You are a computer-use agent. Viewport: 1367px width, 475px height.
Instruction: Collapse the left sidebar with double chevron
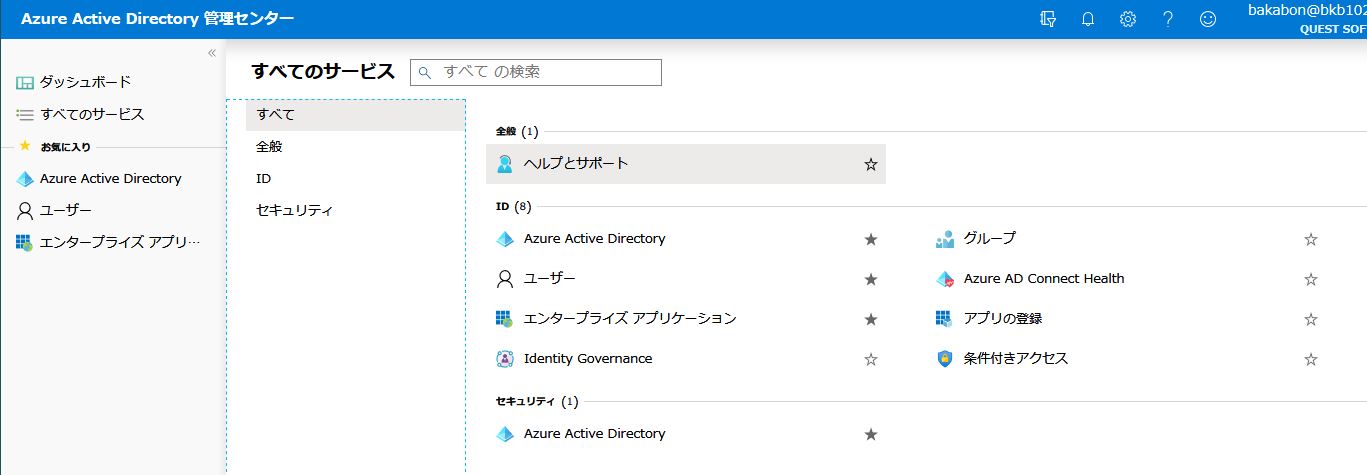(212, 53)
